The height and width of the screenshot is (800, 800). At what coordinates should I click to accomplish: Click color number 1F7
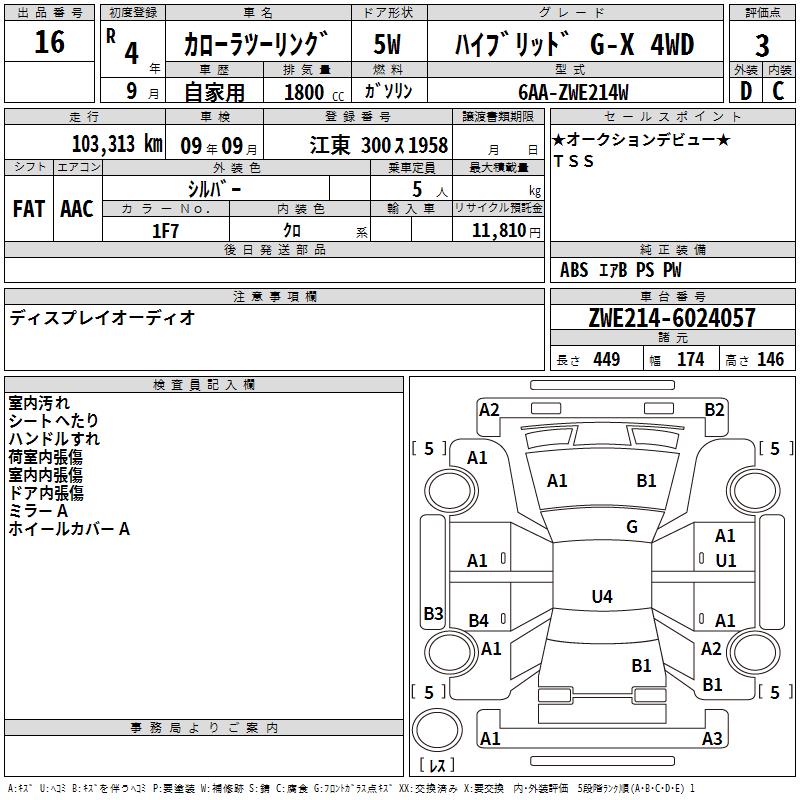tap(165, 231)
